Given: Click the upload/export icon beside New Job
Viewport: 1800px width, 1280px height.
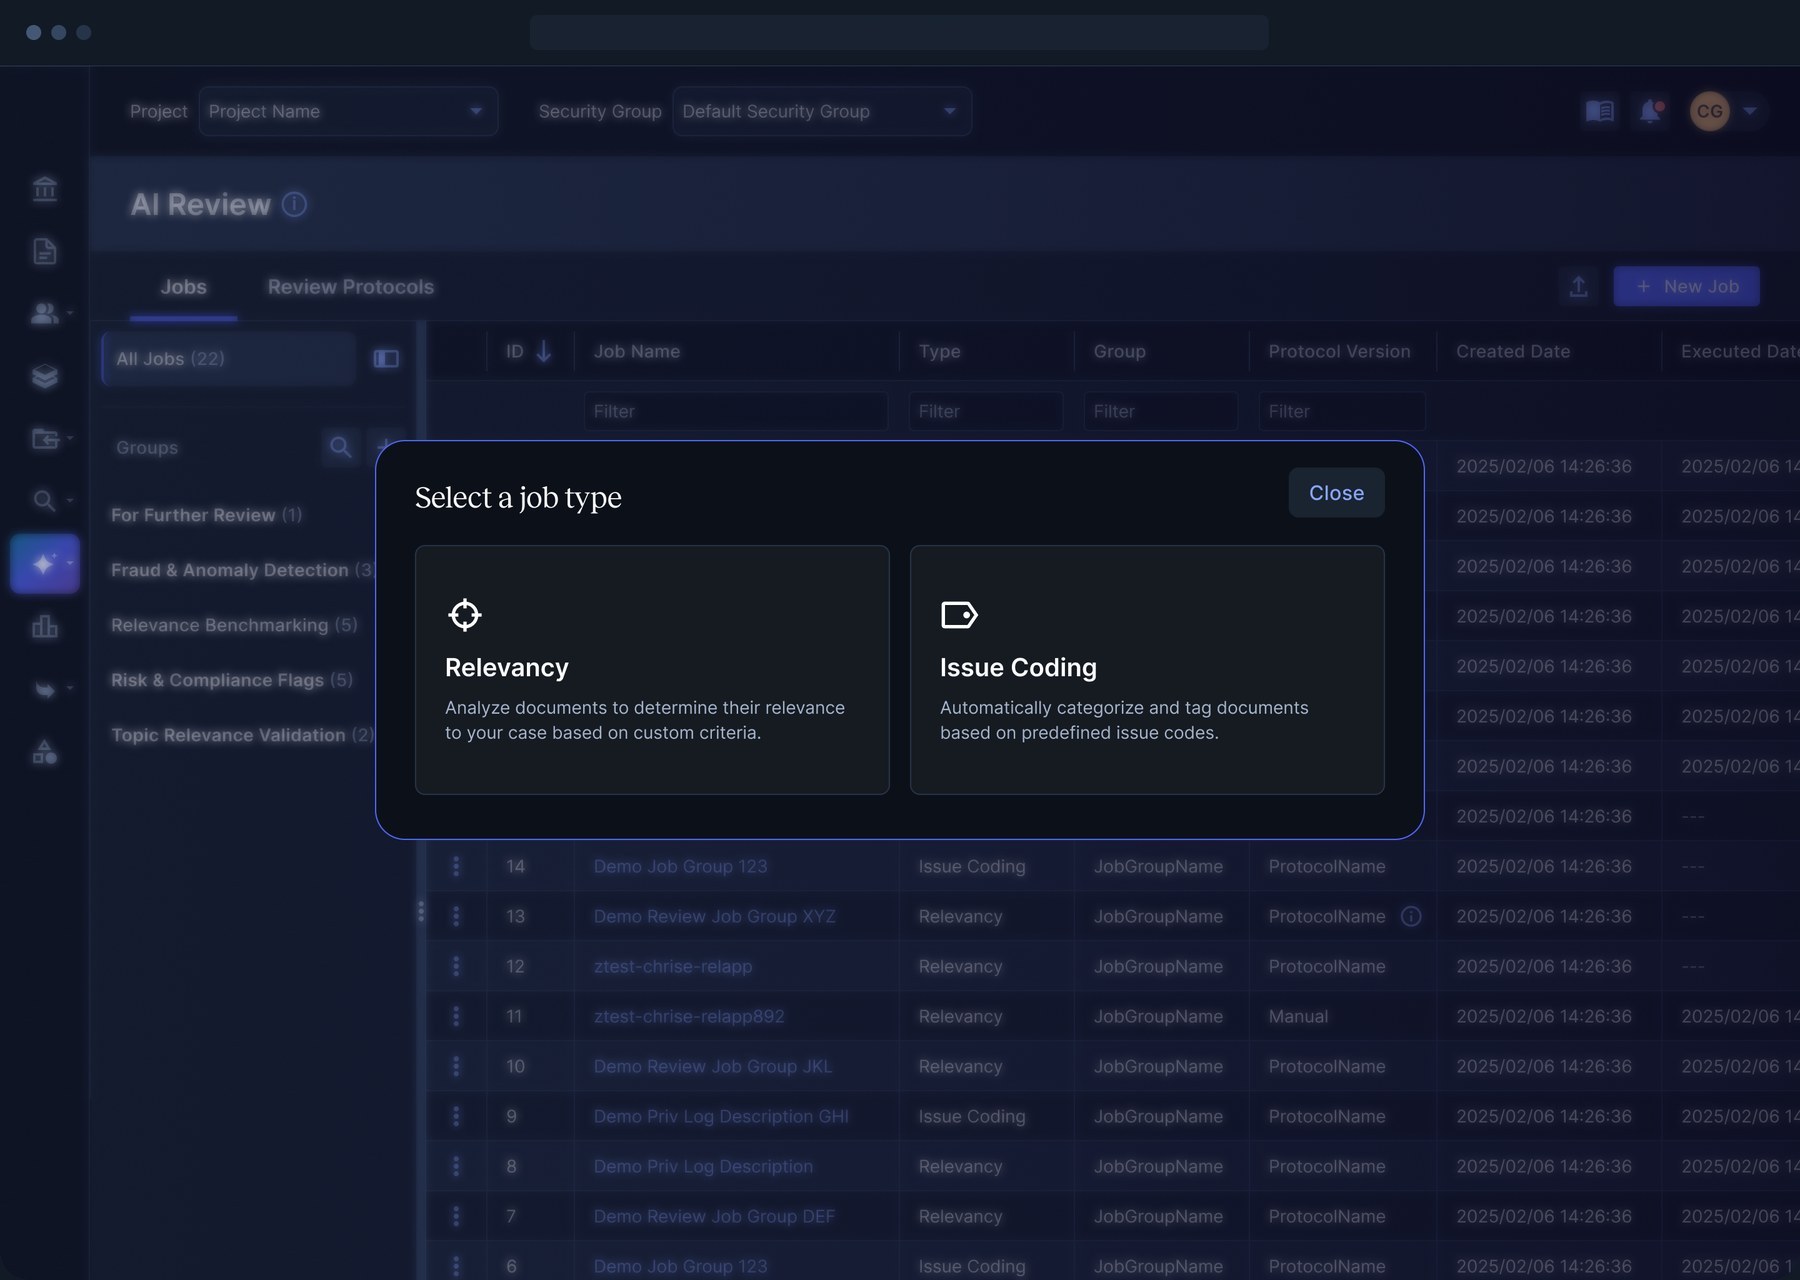Looking at the screenshot, I should 1578,287.
